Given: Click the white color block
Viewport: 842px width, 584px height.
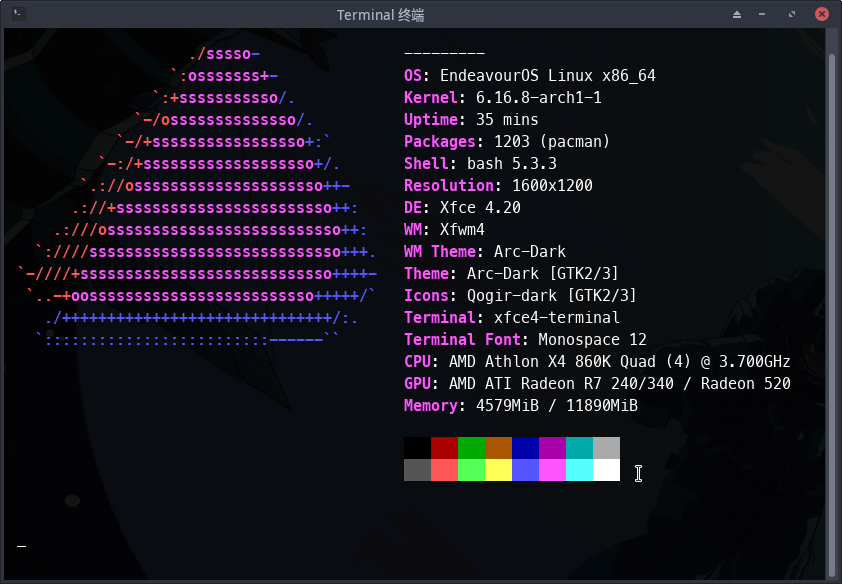Looking at the screenshot, I should [606, 470].
